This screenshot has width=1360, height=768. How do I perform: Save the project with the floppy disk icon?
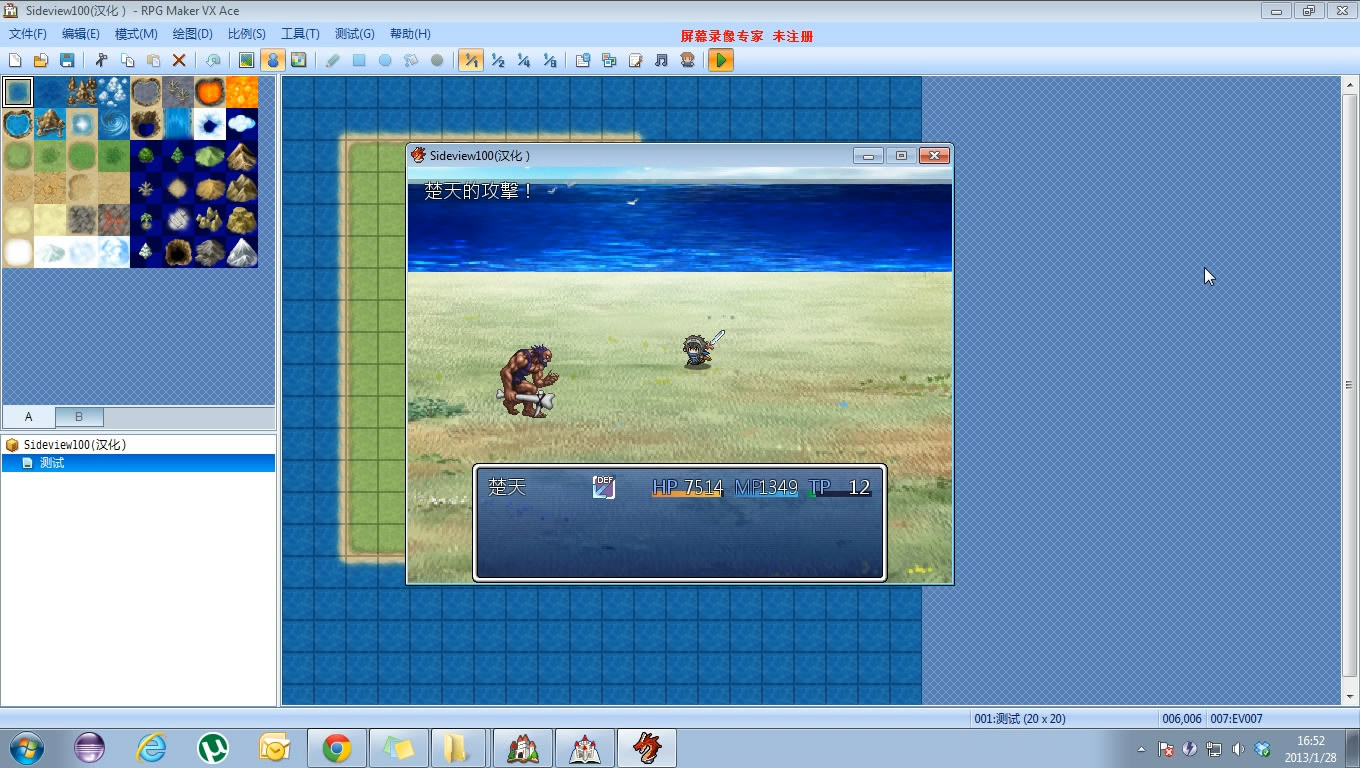[67, 60]
